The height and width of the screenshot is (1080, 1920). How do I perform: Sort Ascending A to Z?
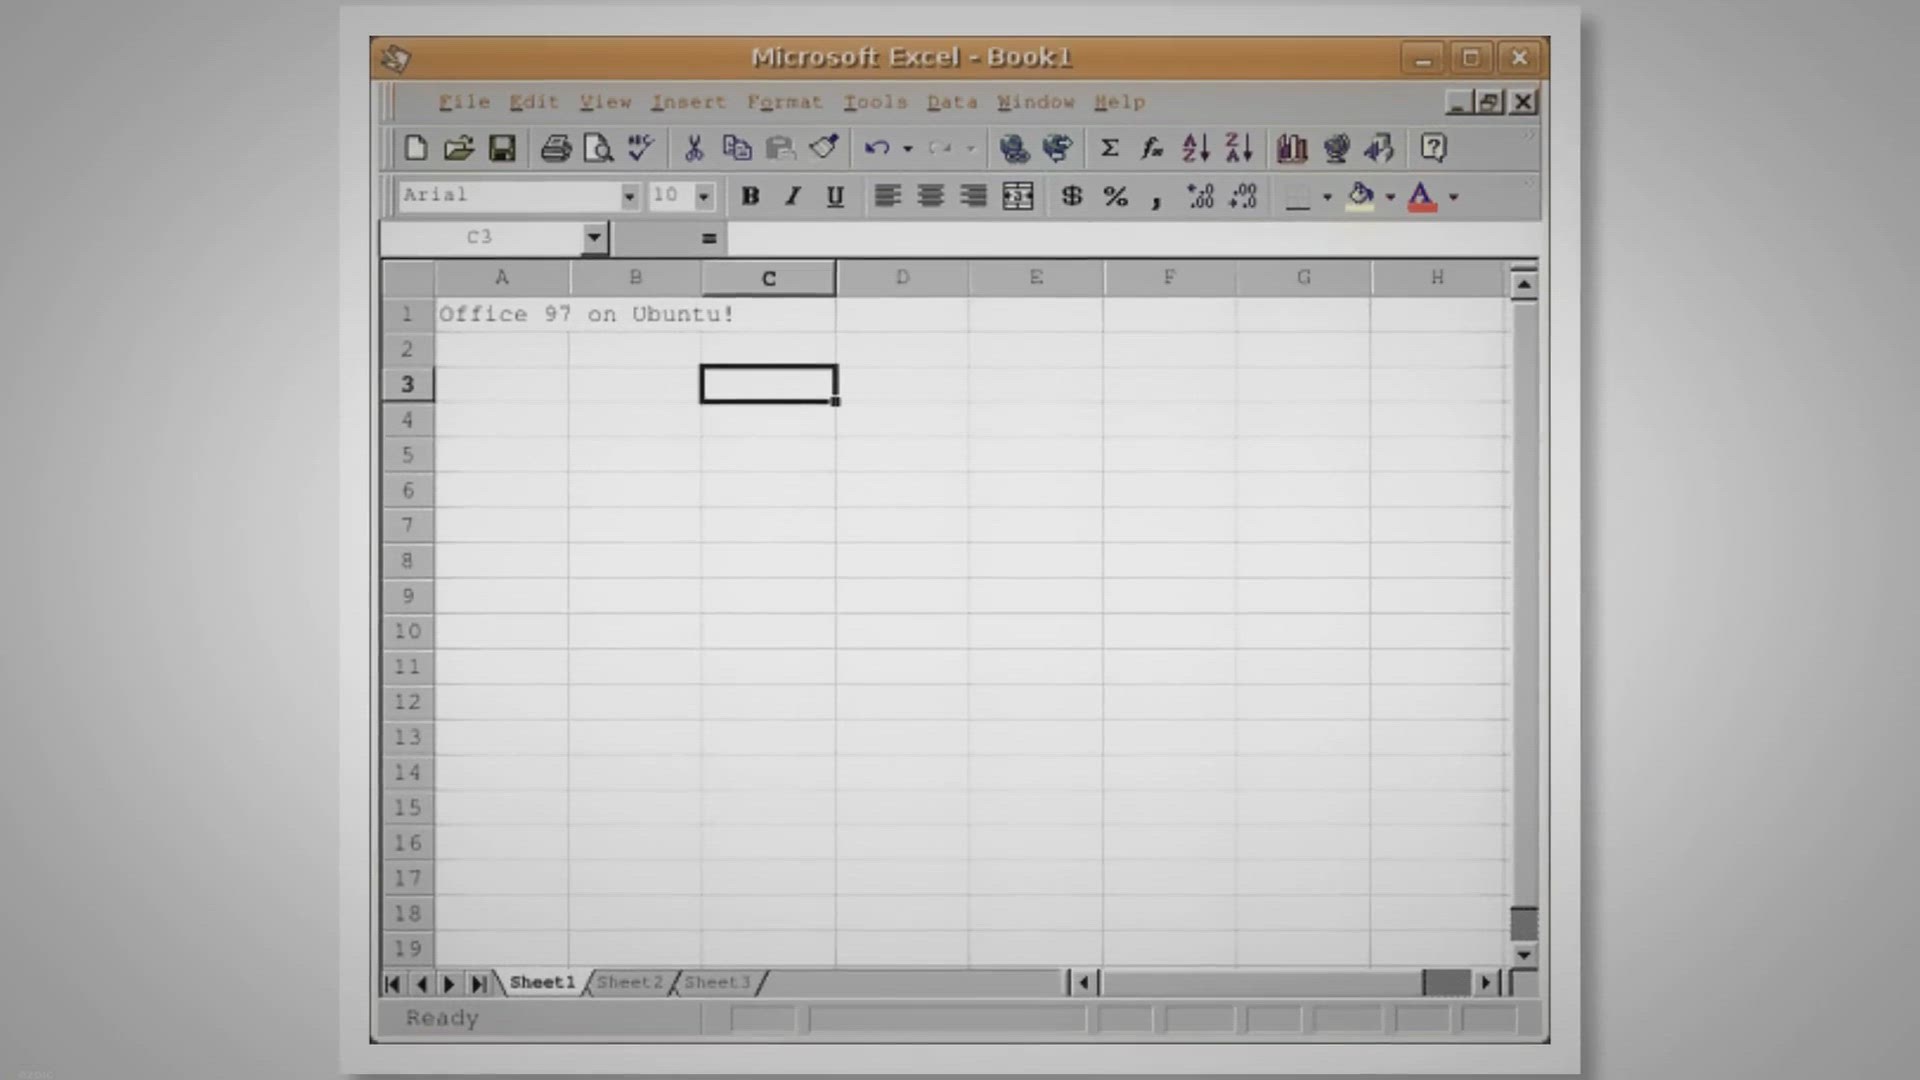coord(1196,148)
